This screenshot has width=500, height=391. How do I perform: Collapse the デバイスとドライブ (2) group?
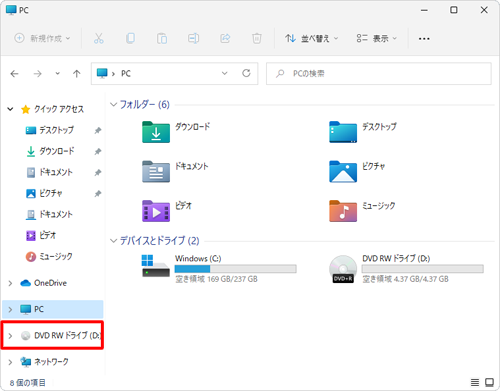pos(113,241)
